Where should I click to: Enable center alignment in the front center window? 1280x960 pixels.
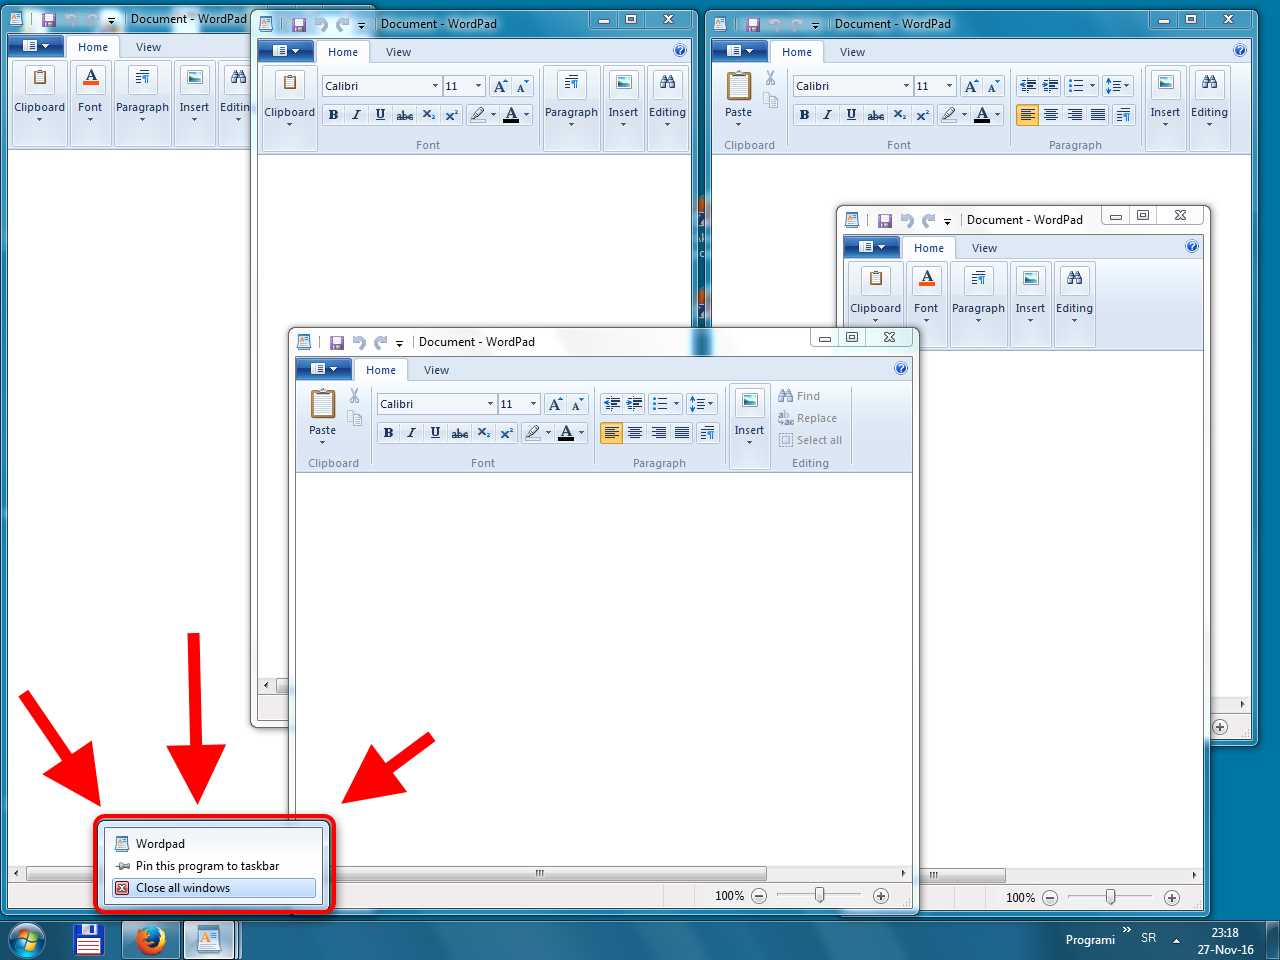click(635, 433)
